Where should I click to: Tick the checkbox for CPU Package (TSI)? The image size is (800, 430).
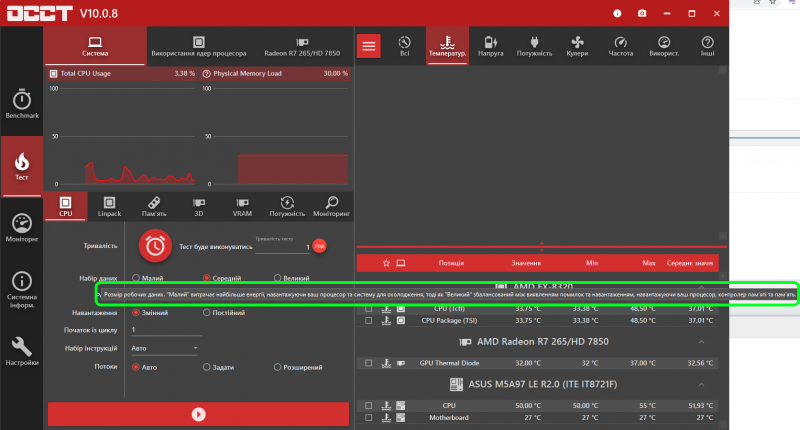click(x=369, y=321)
